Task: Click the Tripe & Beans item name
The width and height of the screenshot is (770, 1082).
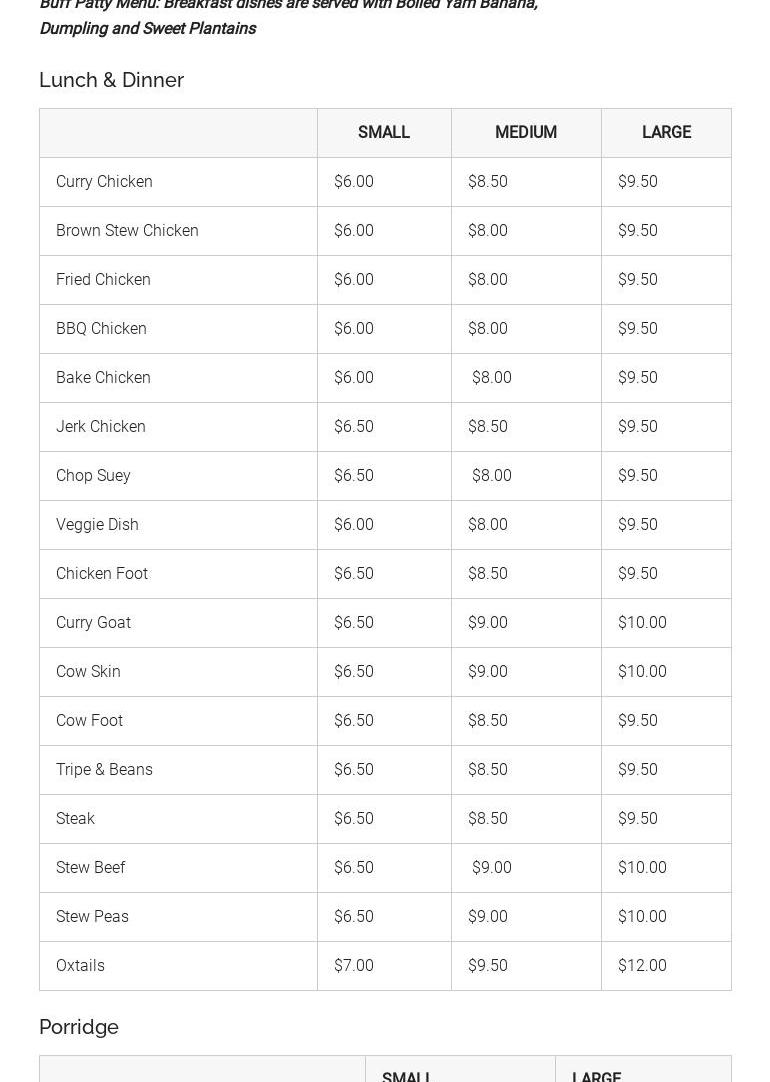Action: 104,769
